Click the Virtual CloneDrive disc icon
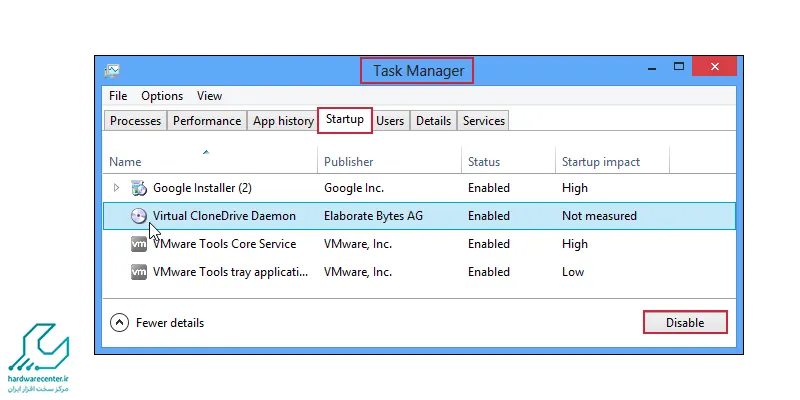The image size is (800, 400). point(139,216)
